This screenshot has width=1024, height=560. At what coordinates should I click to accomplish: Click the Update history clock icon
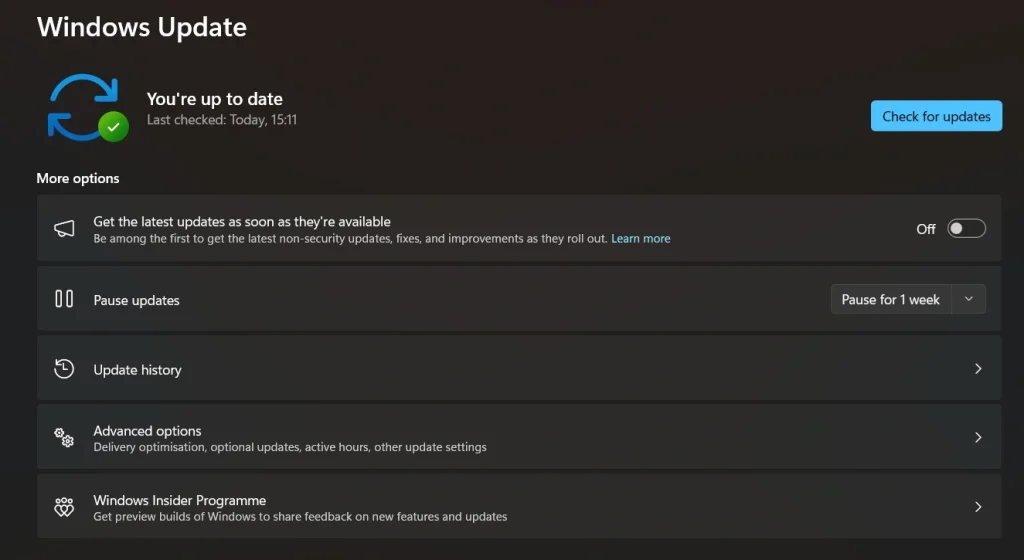pyautogui.click(x=64, y=369)
